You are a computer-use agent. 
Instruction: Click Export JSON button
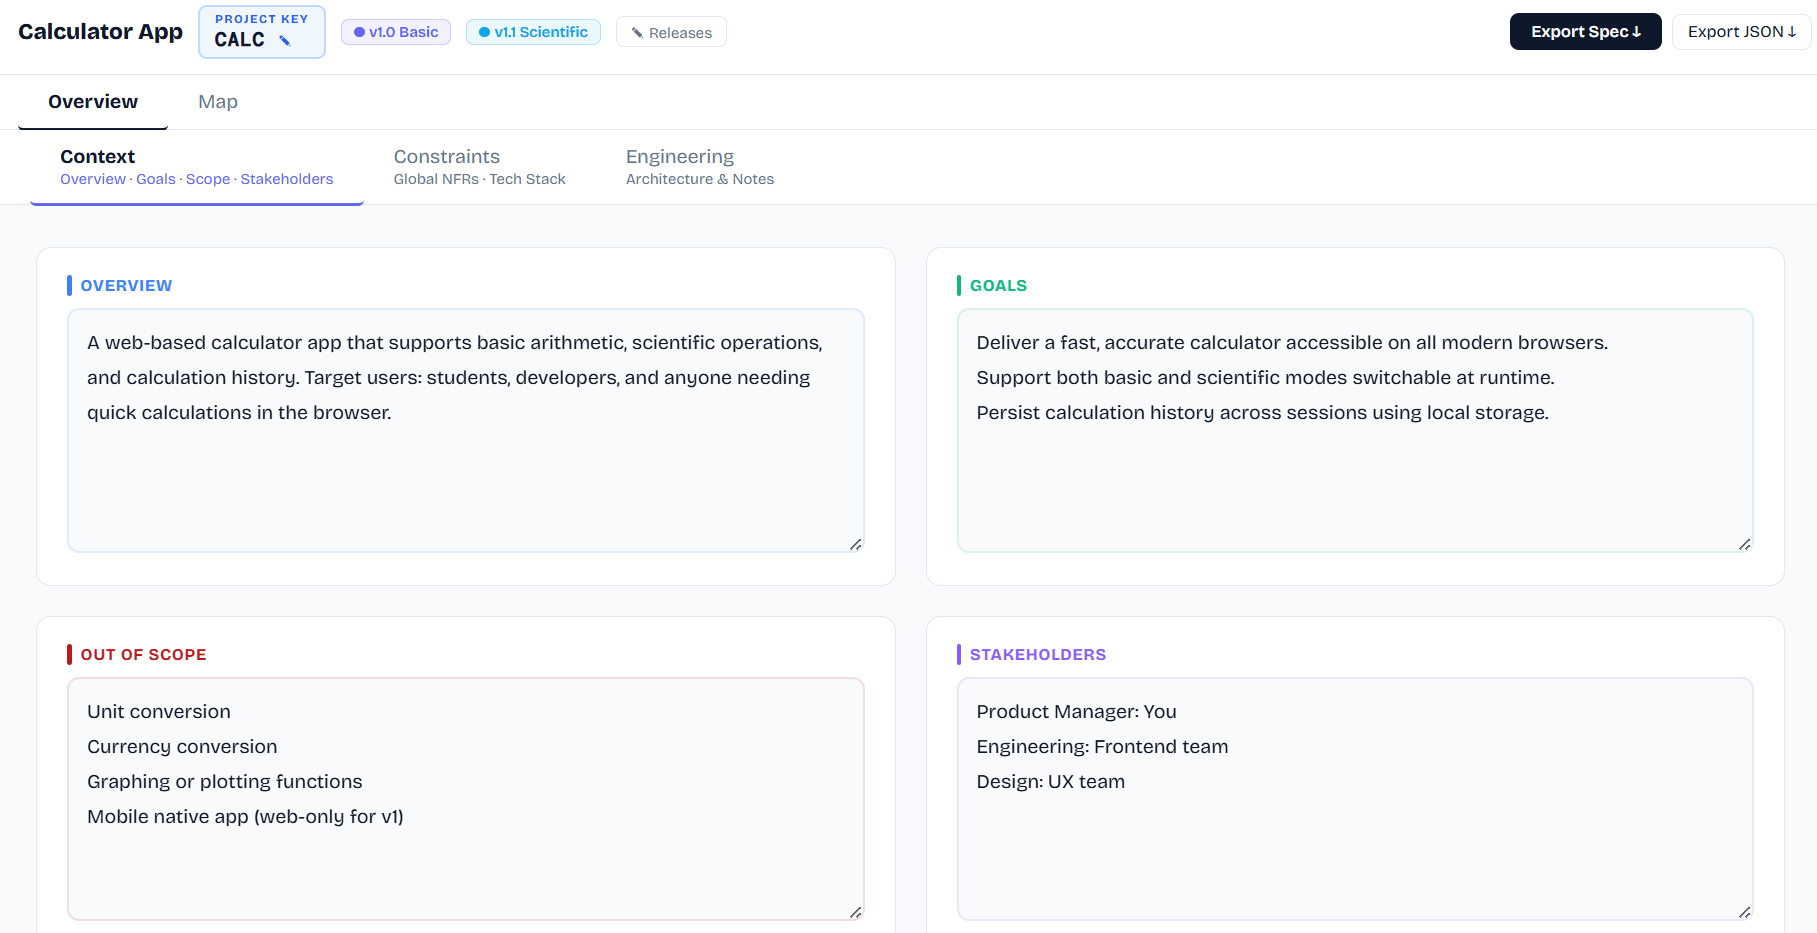(1741, 32)
